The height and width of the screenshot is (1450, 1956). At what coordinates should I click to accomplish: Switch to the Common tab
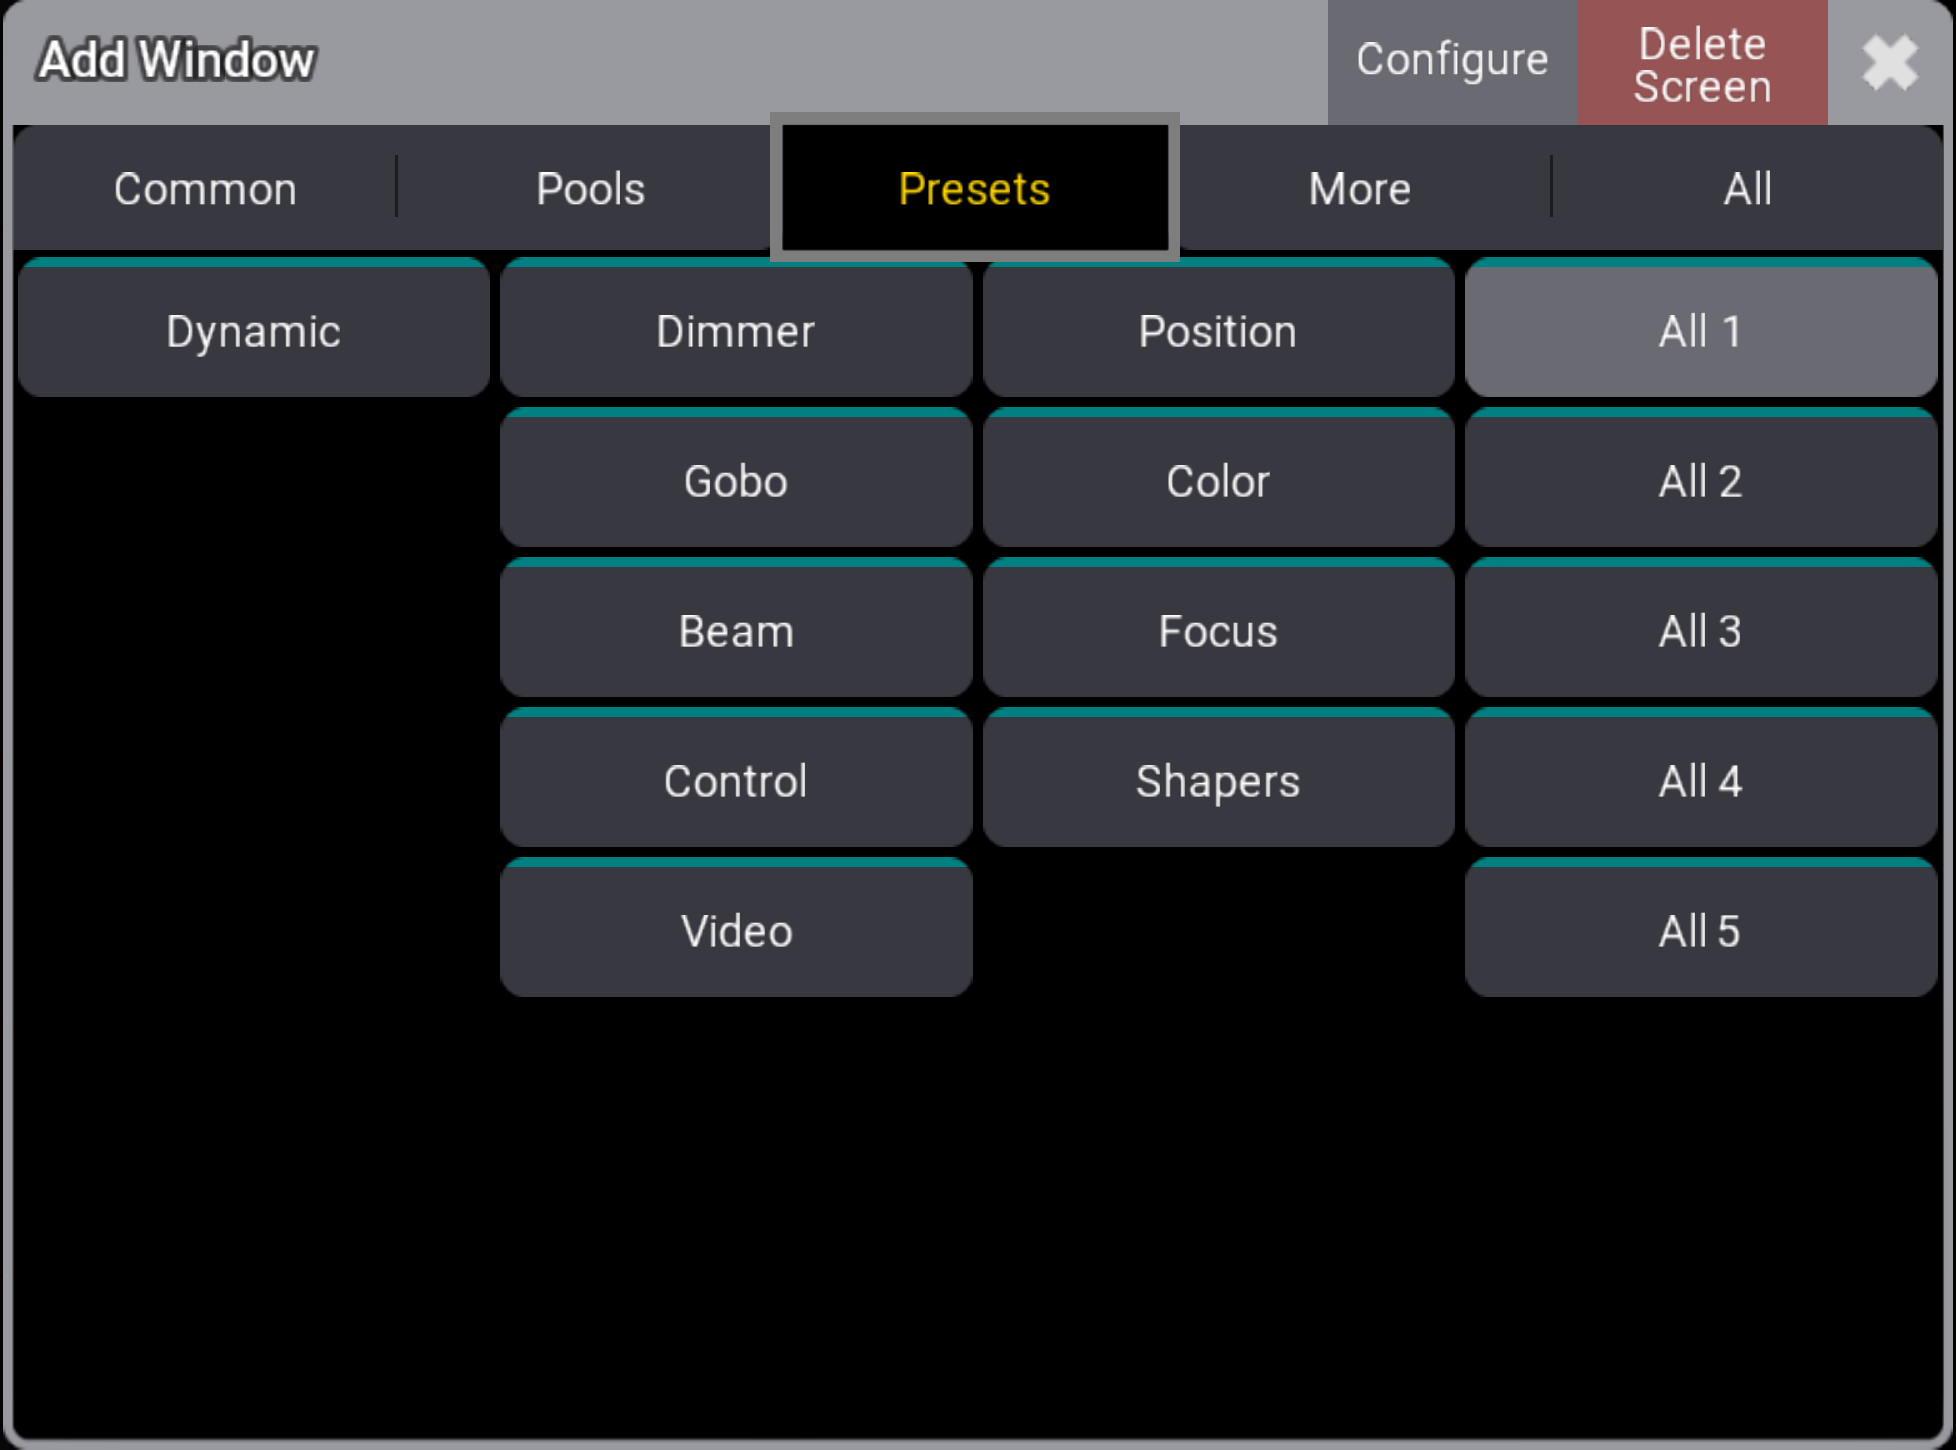(x=206, y=187)
